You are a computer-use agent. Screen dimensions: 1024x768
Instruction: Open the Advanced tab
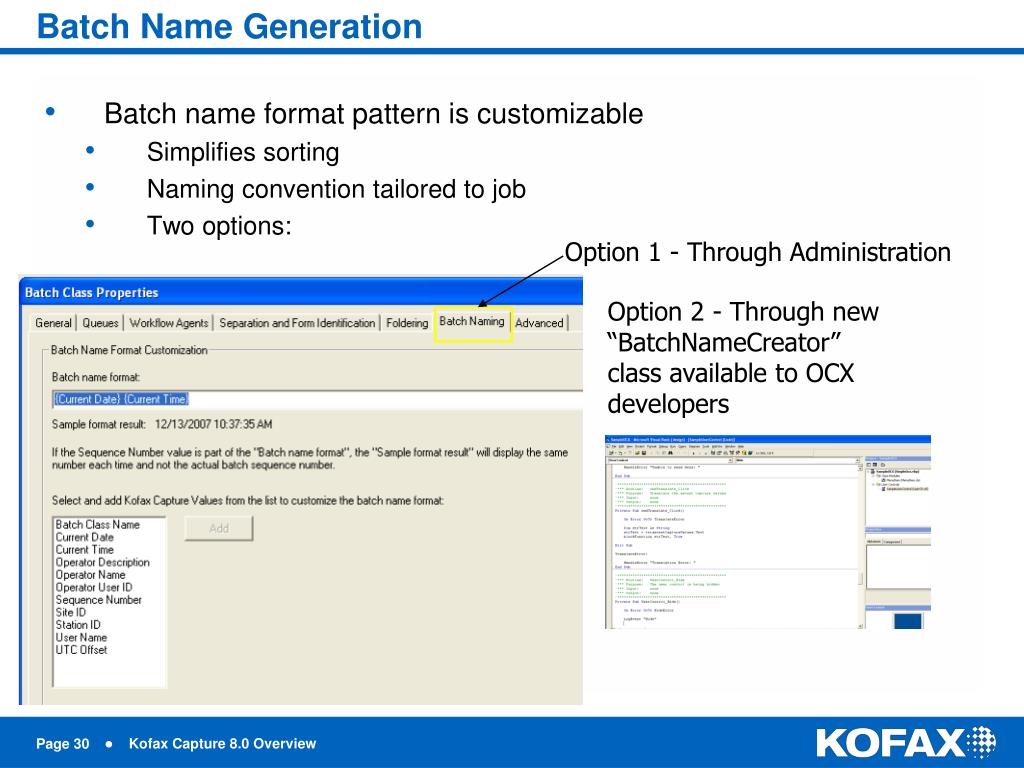(539, 323)
